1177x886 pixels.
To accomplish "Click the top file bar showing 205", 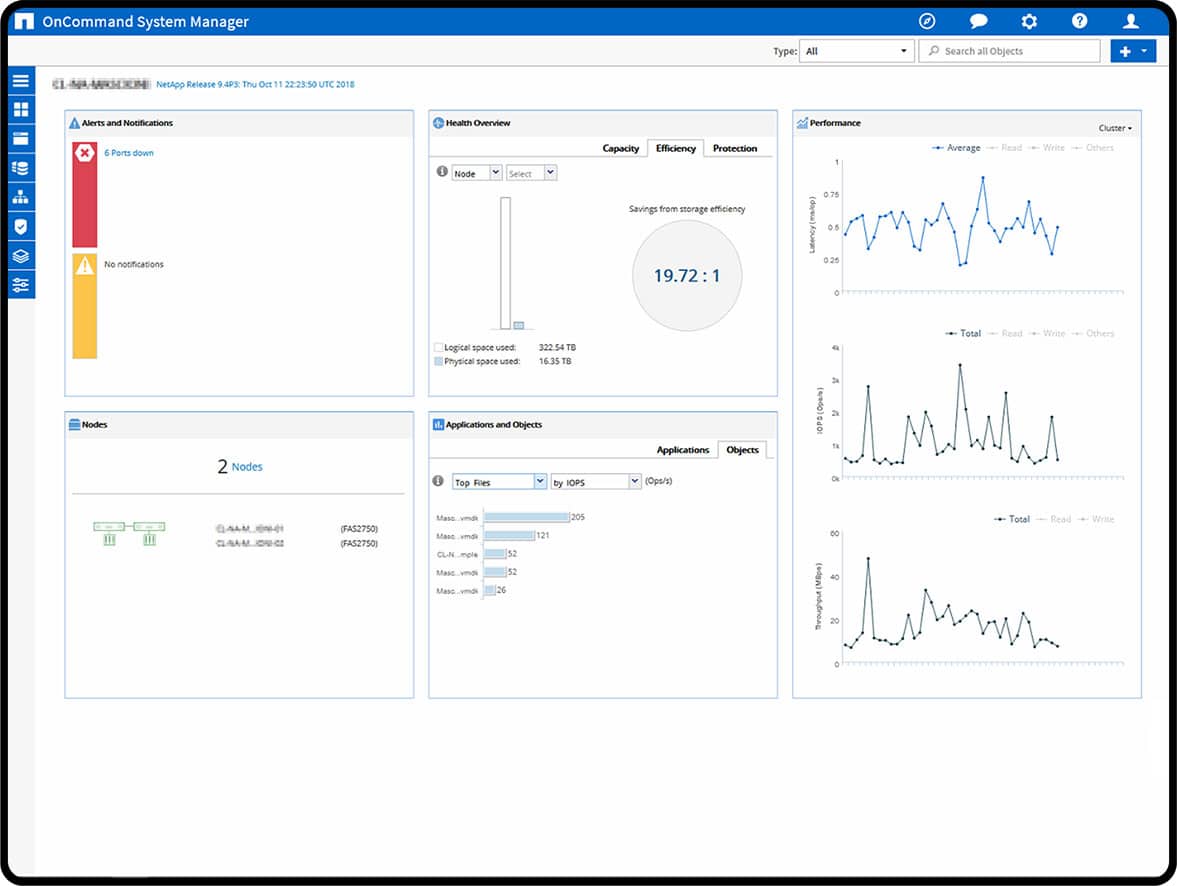I will (x=527, y=517).
